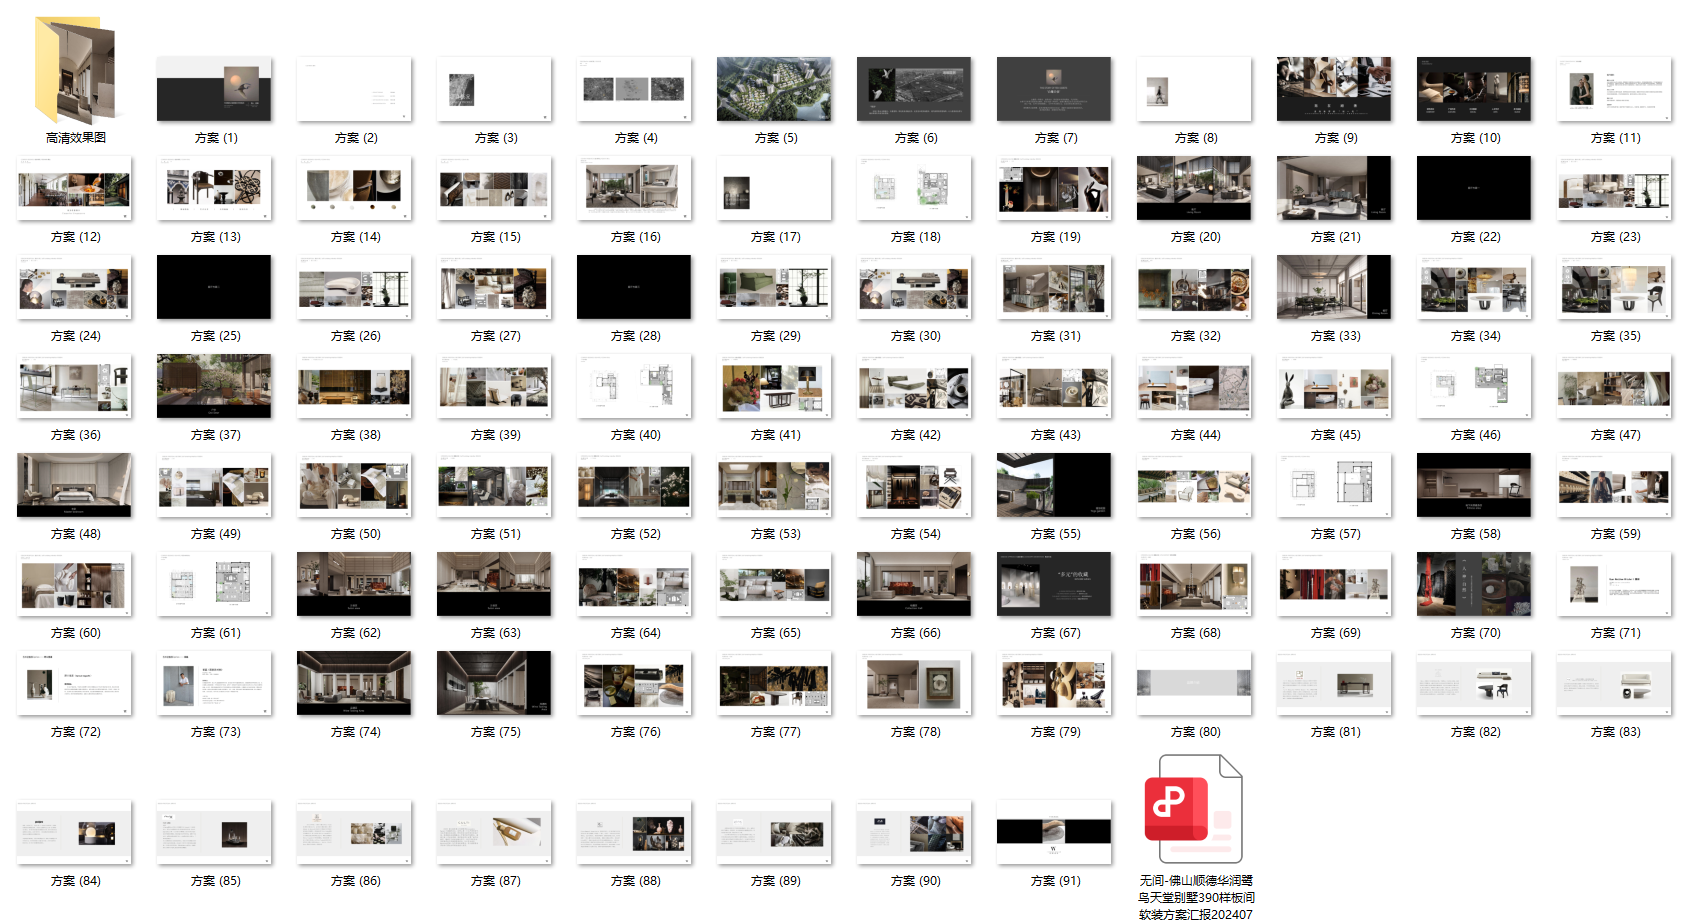The width and height of the screenshot is (1683, 924).
Task: Click the file name label 方案 (33)
Action: click(x=1335, y=336)
